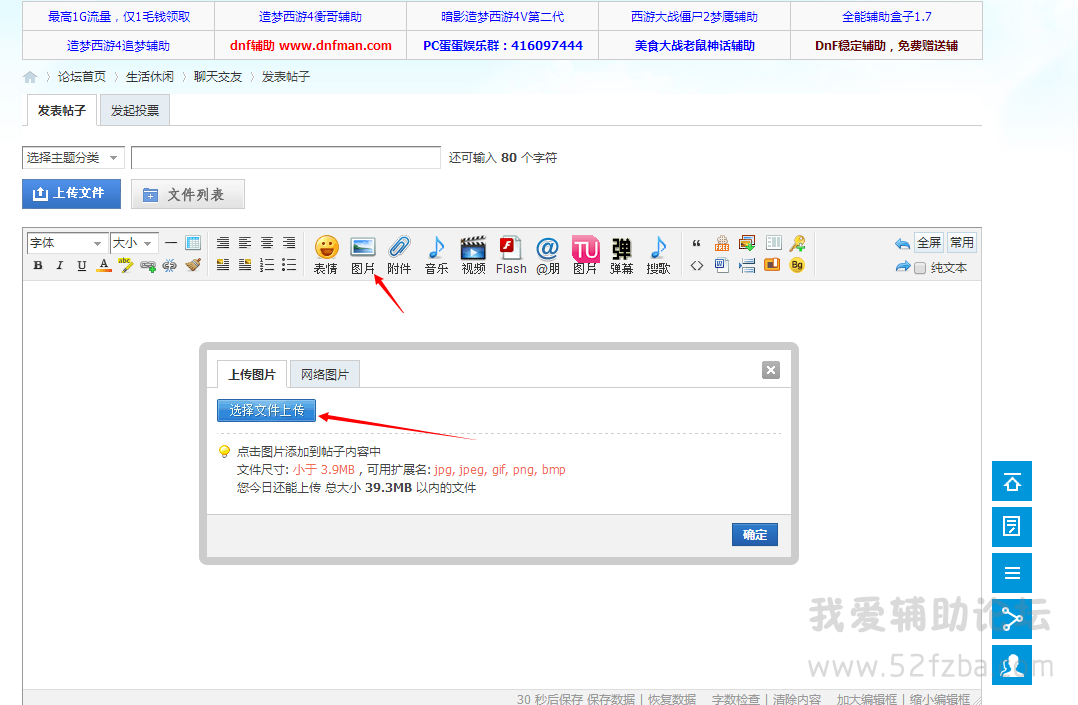The height and width of the screenshot is (705, 1078).
Task: Open the 生活休闲 breadcrumb link
Action: (150, 76)
